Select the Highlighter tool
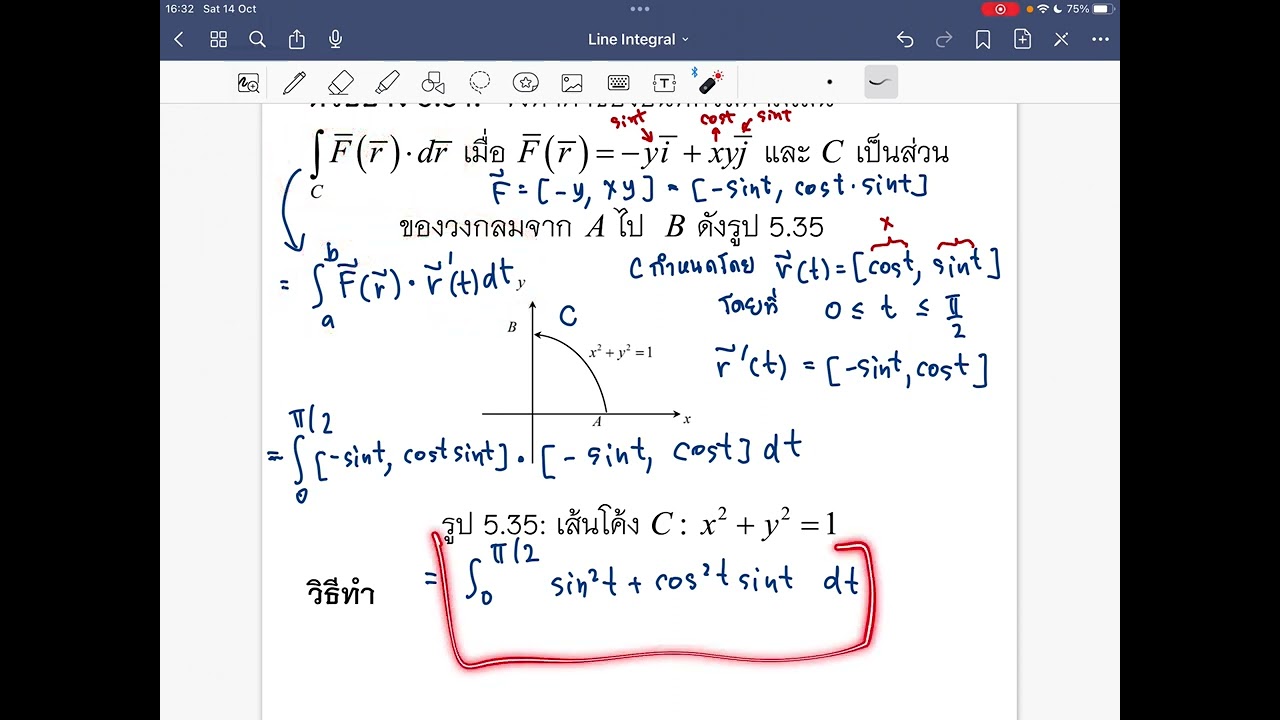Viewport: 1280px width, 720px height. [387, 83]
